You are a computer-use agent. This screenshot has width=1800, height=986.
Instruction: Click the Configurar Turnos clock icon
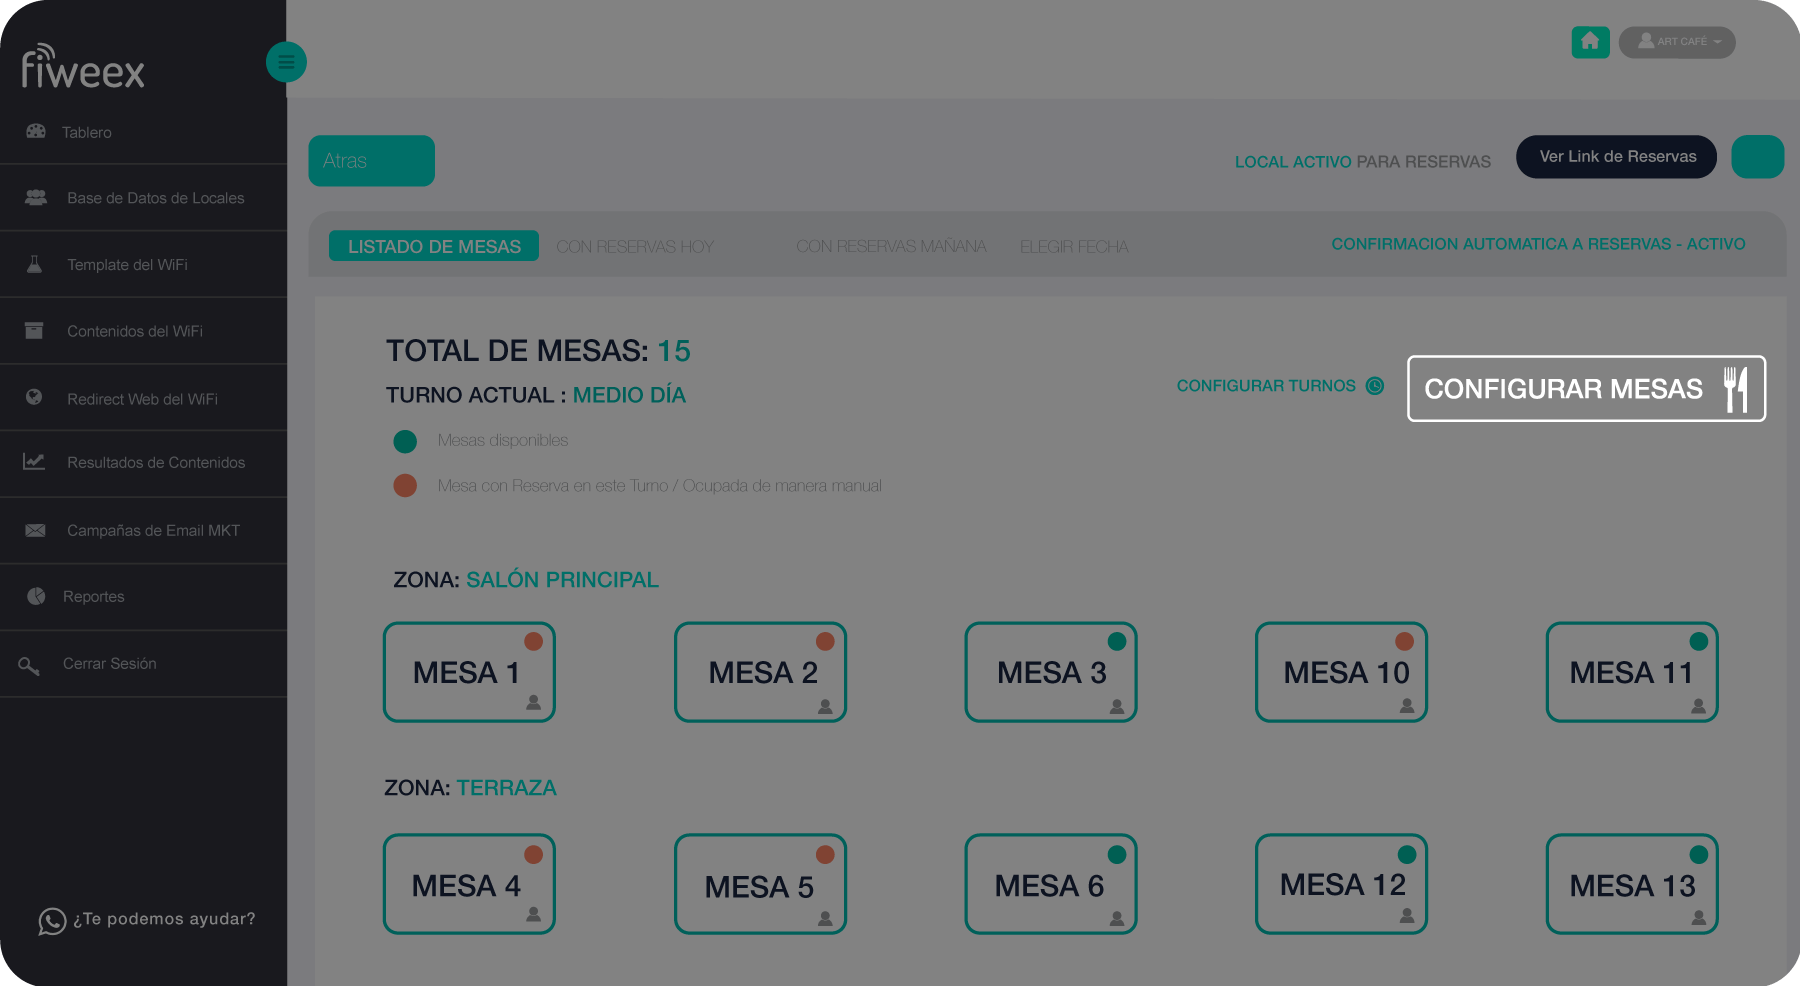1375,386
